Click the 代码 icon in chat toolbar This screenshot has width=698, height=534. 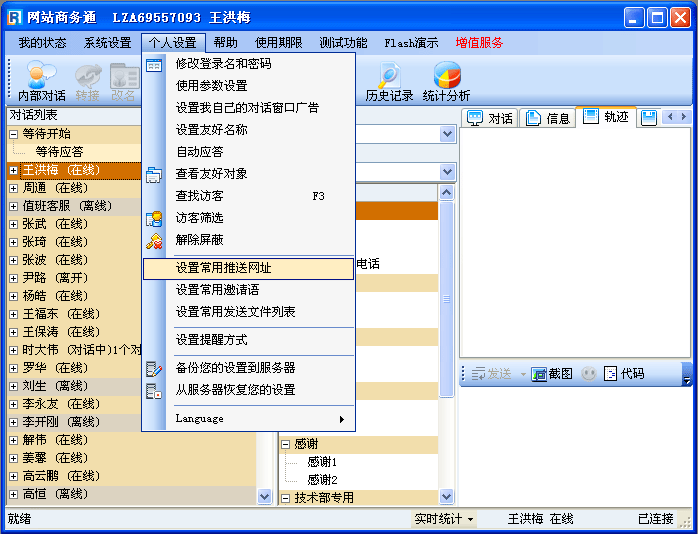click(x=623, y=374)
